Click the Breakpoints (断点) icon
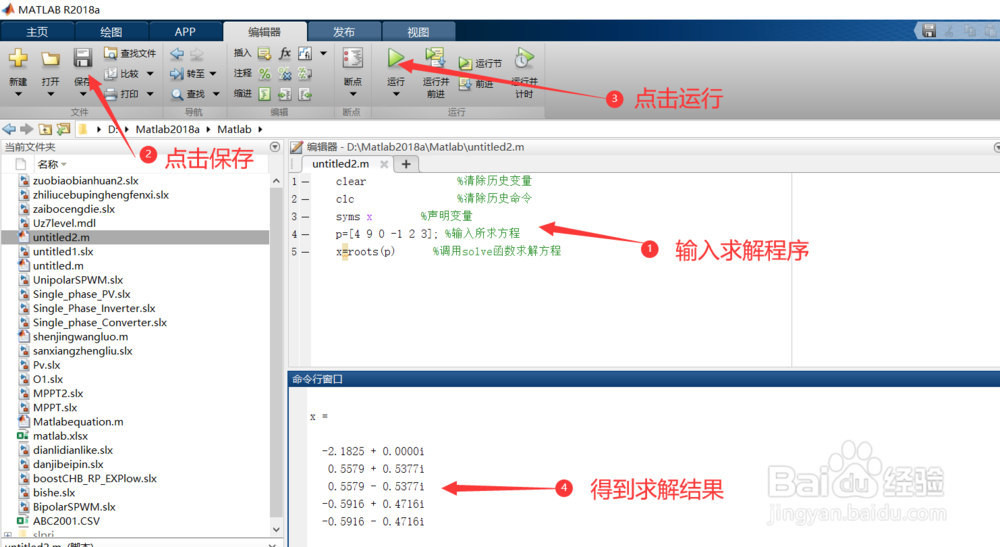Viewport: 1000px width, 547px height. (x=353, y=58)
